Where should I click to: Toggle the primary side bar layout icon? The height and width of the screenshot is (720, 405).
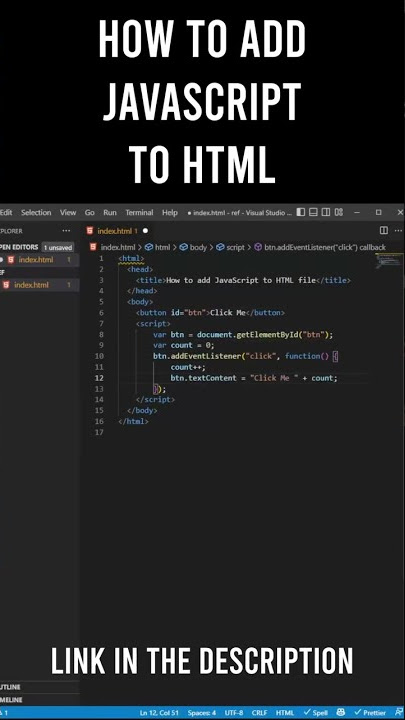click(301, 212)
